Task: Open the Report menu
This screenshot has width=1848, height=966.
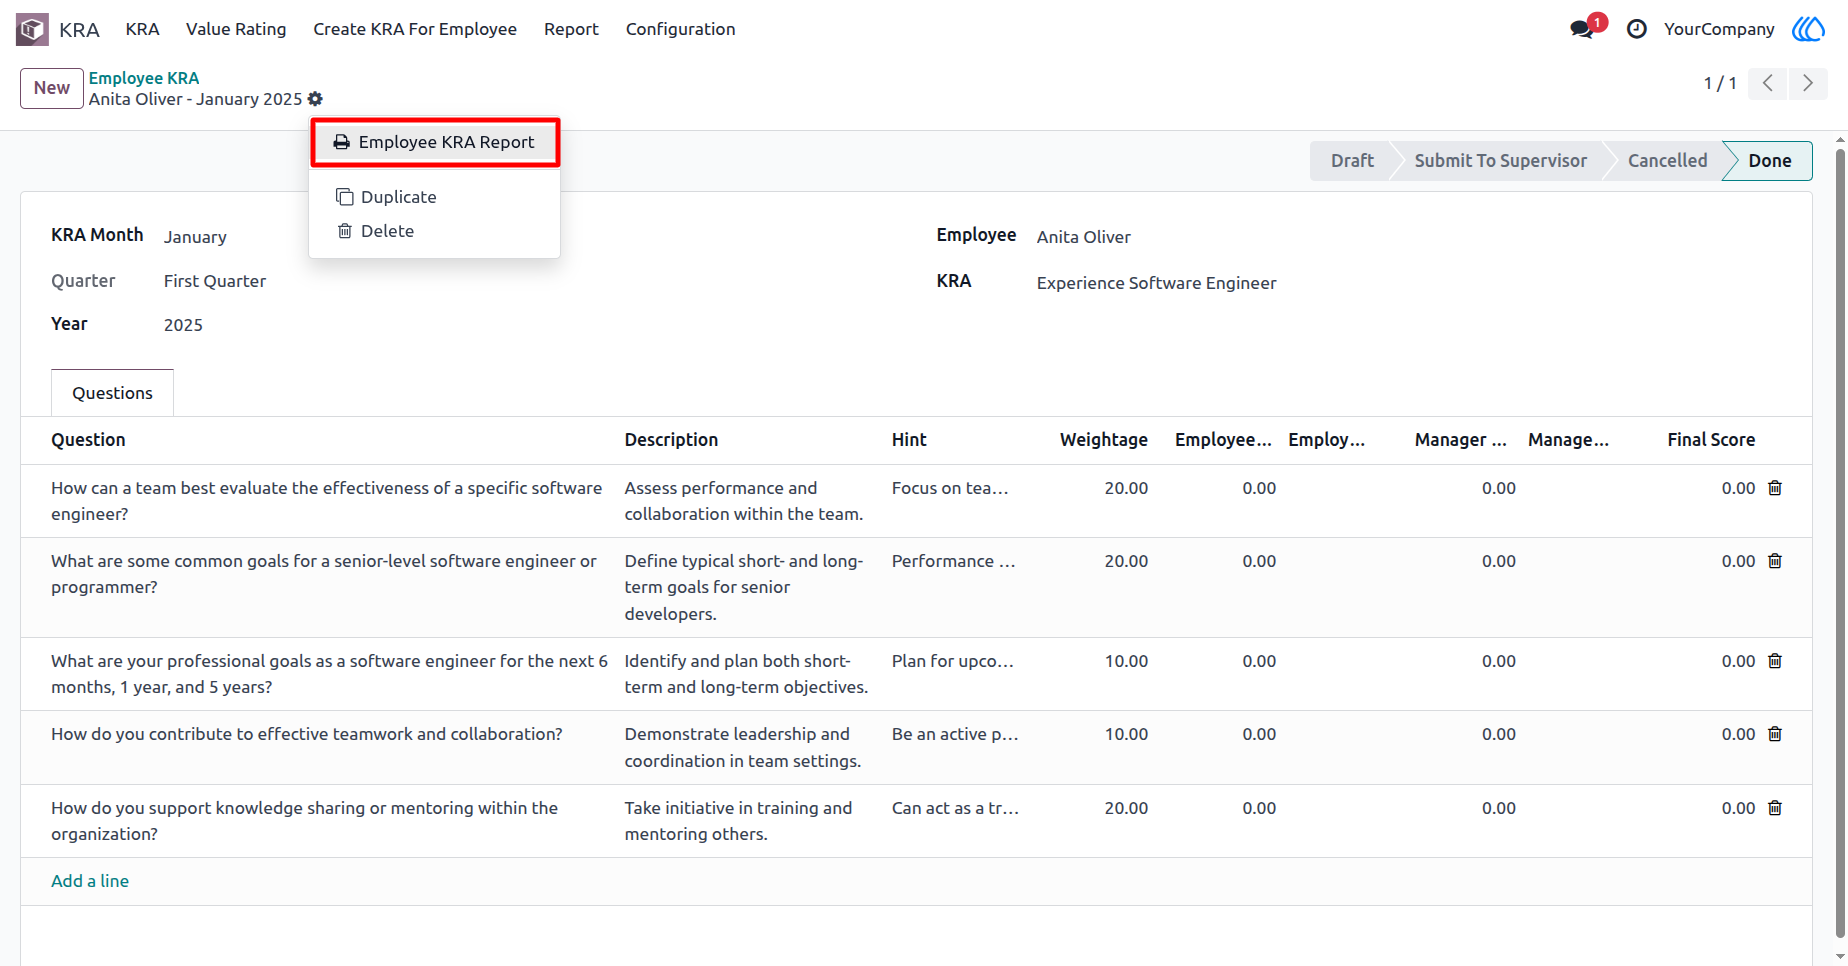Action: coord(571,29)
